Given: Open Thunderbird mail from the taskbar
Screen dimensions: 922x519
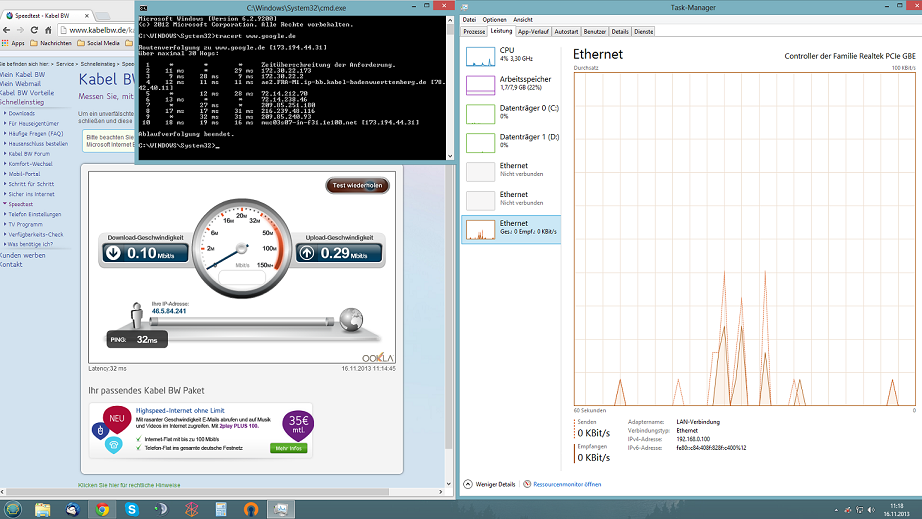Looking at the screenshot, I should coord(73,509).
